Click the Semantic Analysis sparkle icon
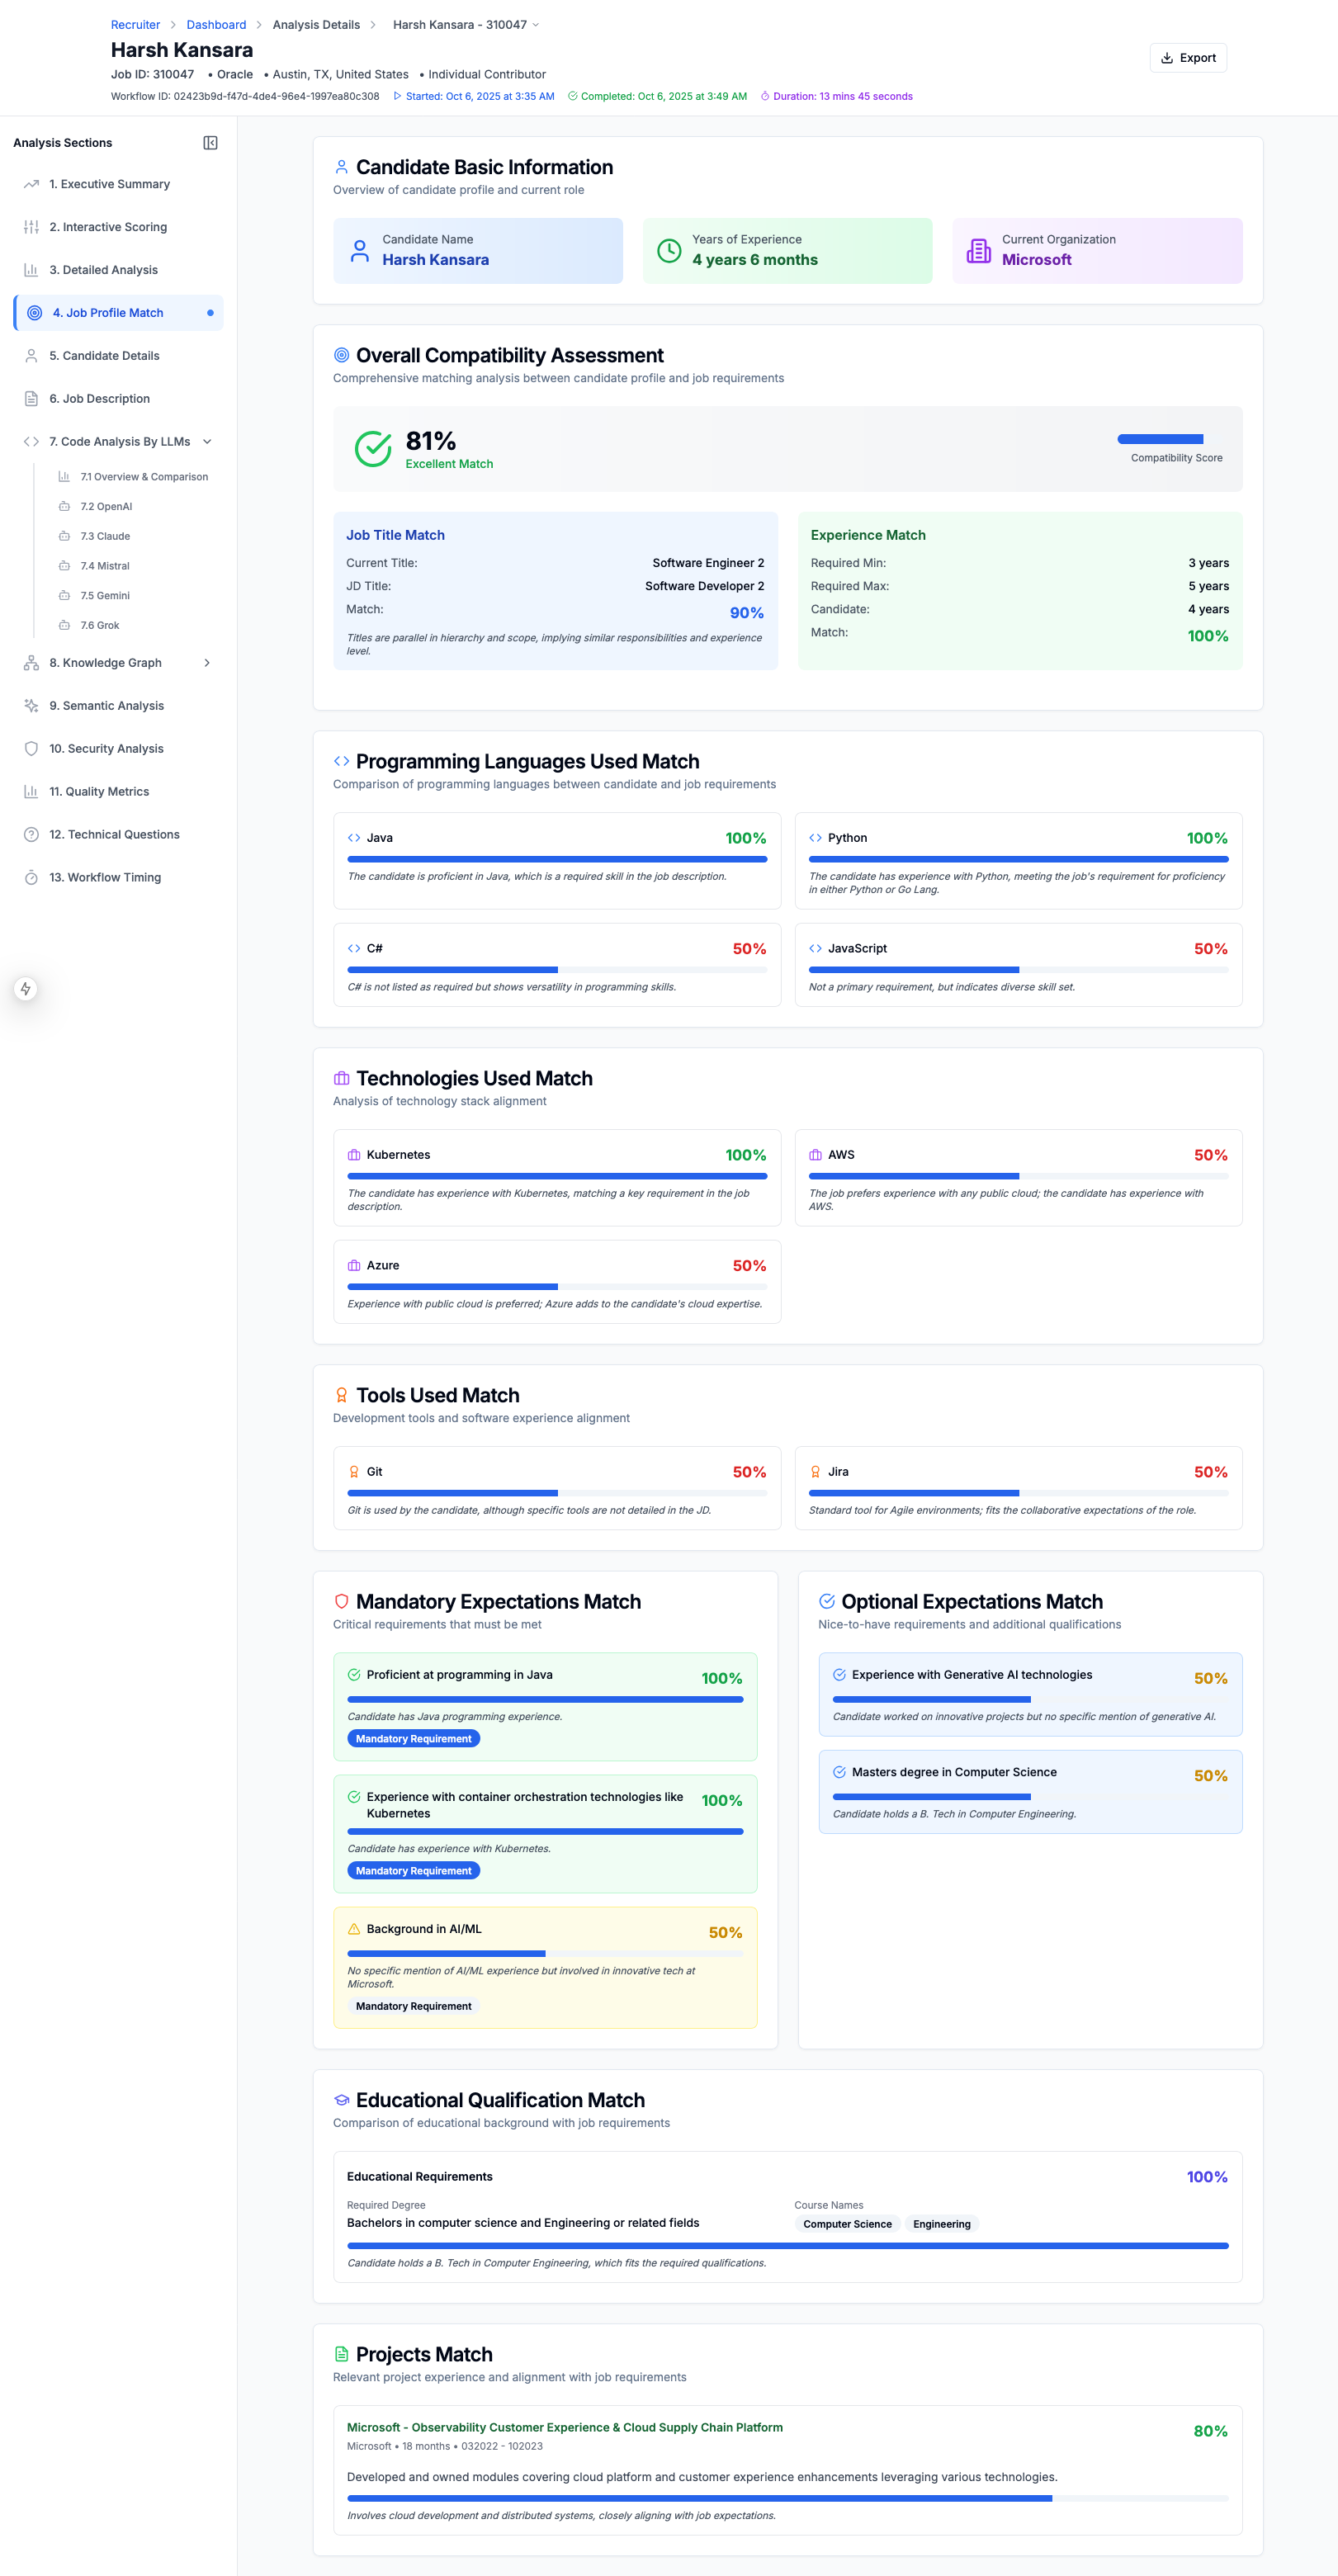 point(31,706)
